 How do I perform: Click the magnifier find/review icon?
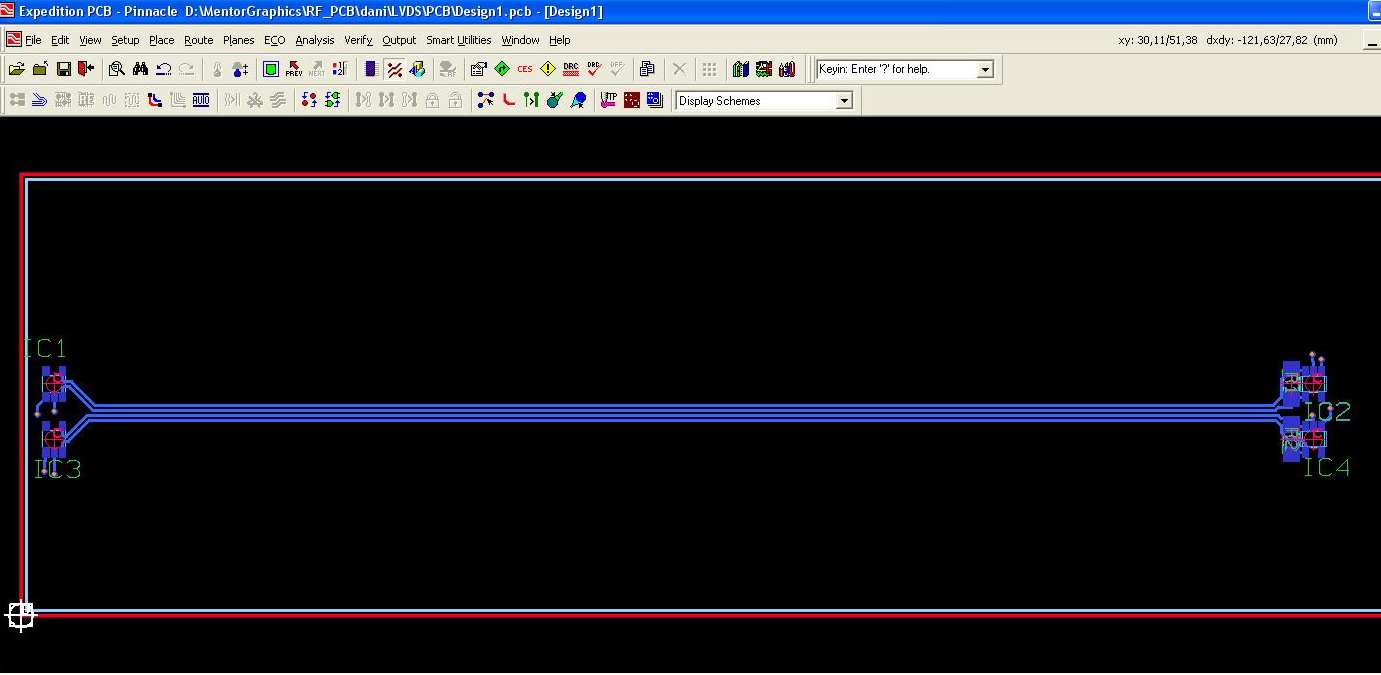[117, 69]
